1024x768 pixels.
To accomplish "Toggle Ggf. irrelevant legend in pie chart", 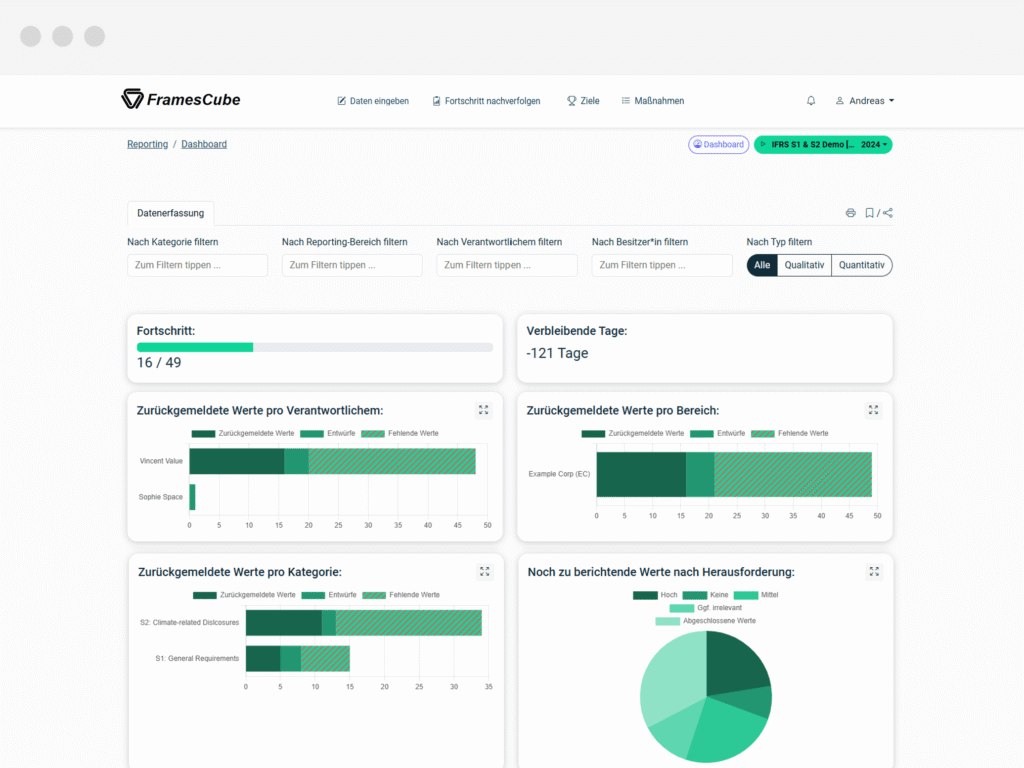I will tap(706, 608).
